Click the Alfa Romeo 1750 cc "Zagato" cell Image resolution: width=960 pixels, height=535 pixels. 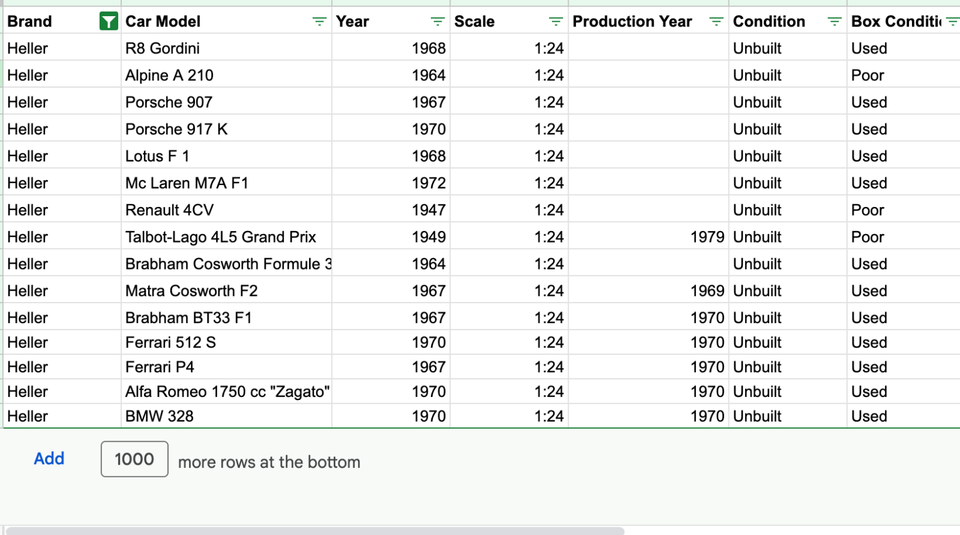[227, 392]
